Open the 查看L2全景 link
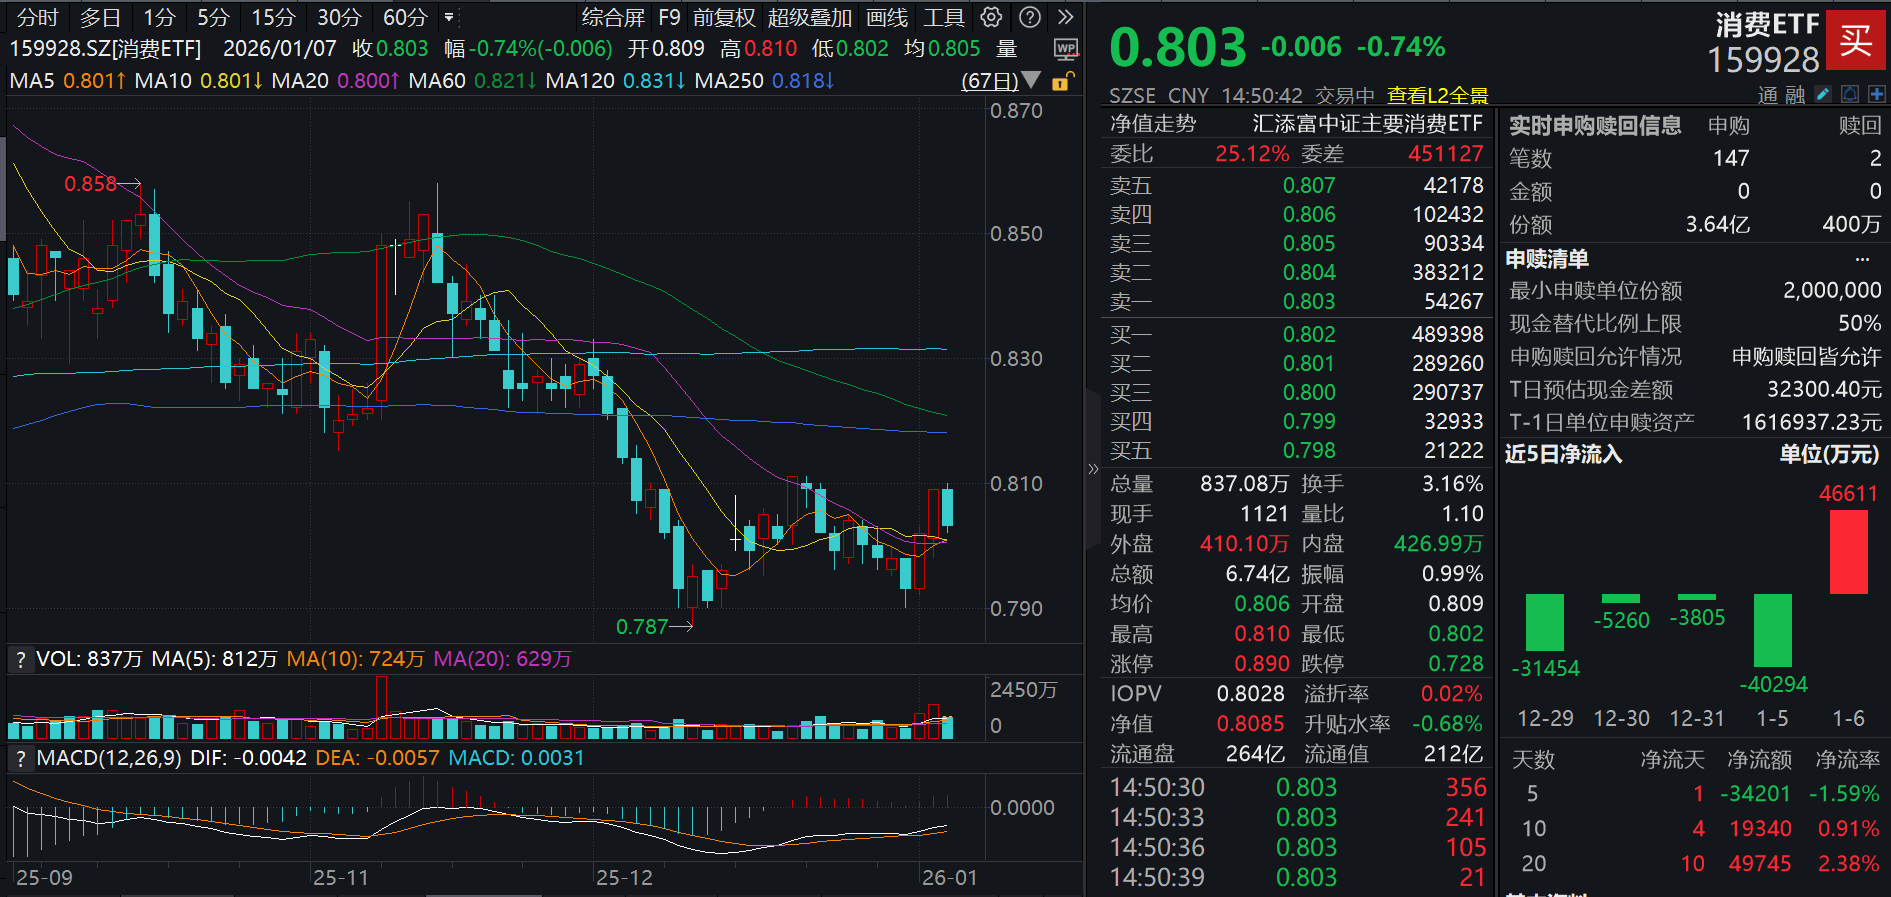Screen dimensions: 1891x897 click(x=1437, y=95)
